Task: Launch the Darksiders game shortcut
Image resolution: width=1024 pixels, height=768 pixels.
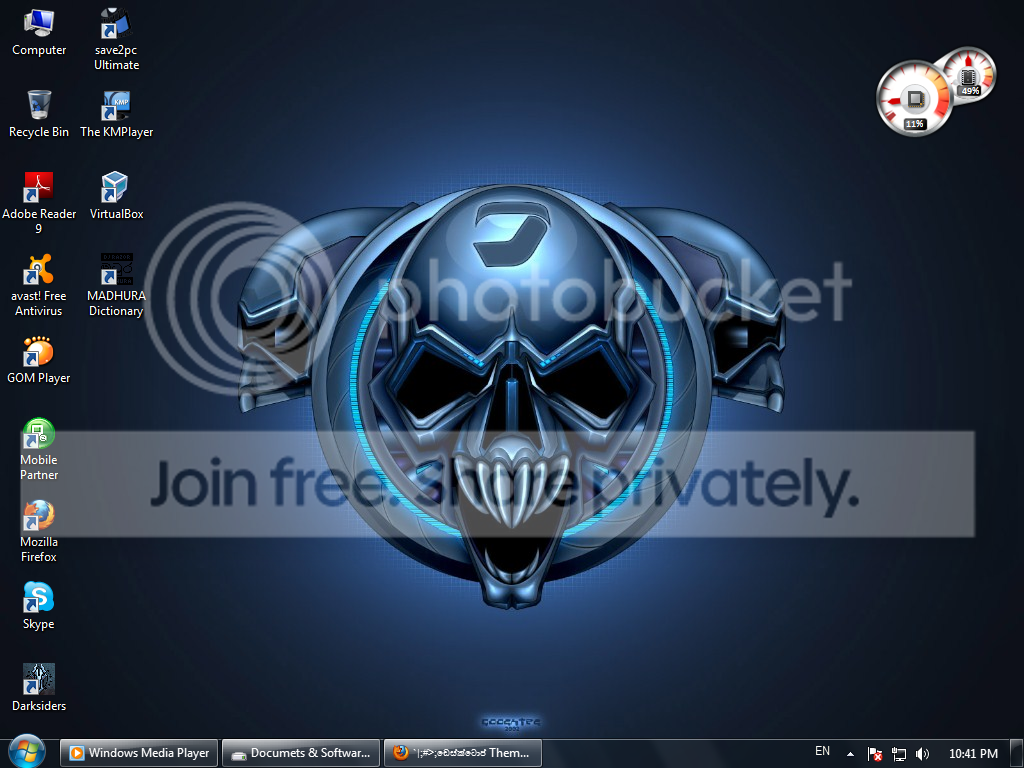Action: [x=39, y=688]
